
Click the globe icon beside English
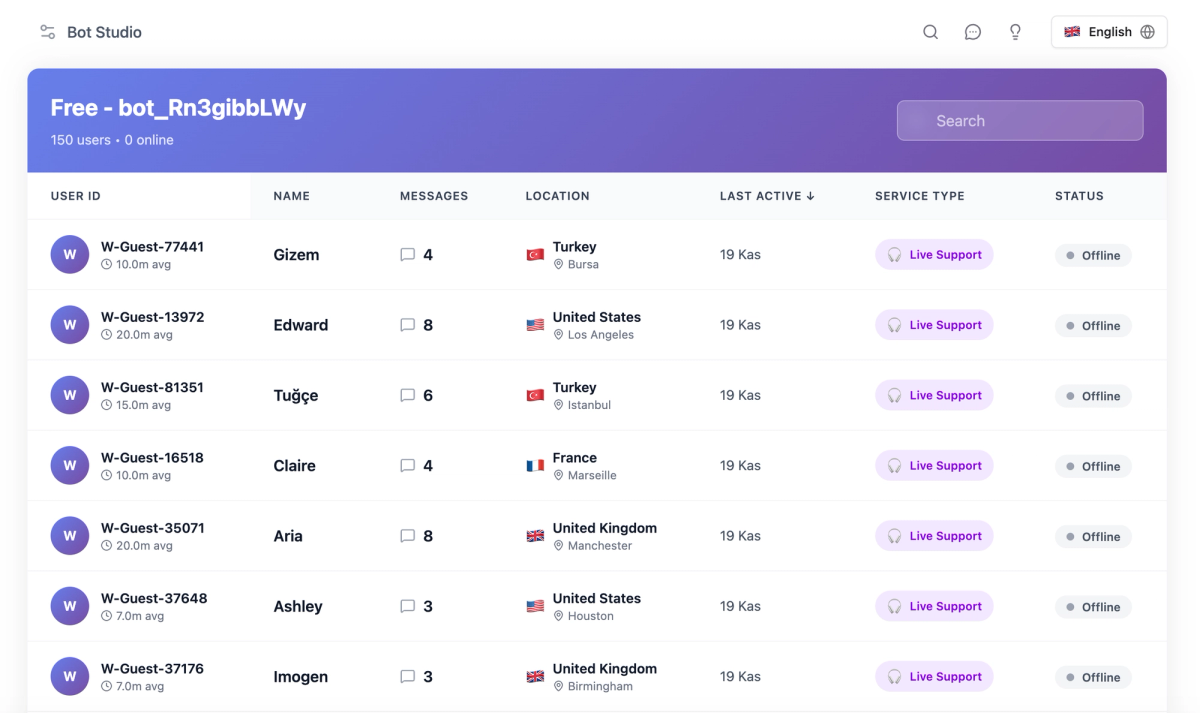click(x=1148, y=31)
